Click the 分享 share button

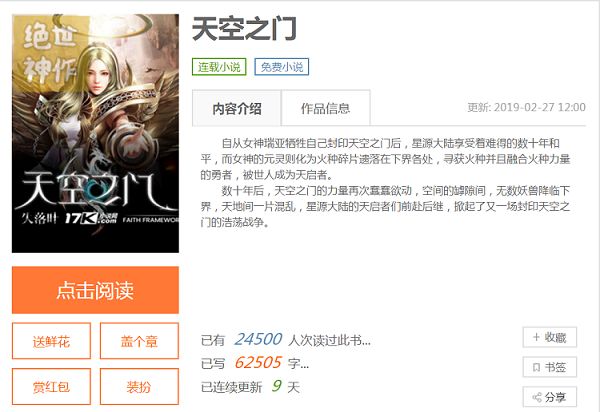550,397
